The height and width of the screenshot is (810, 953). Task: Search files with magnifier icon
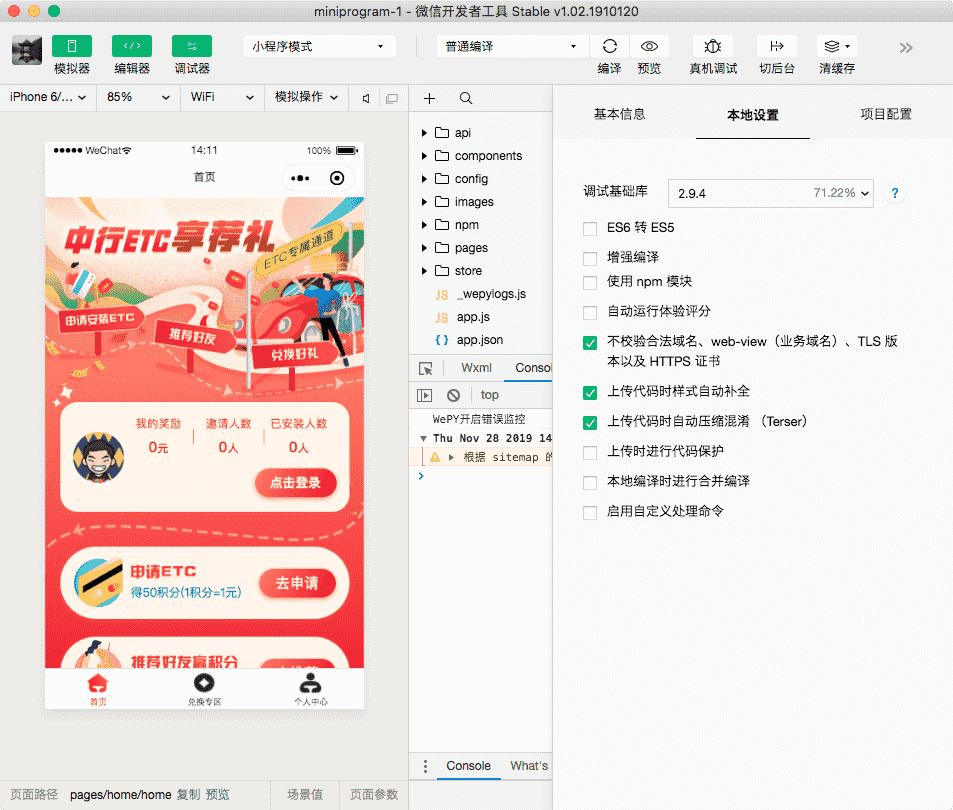click(466, 98)
